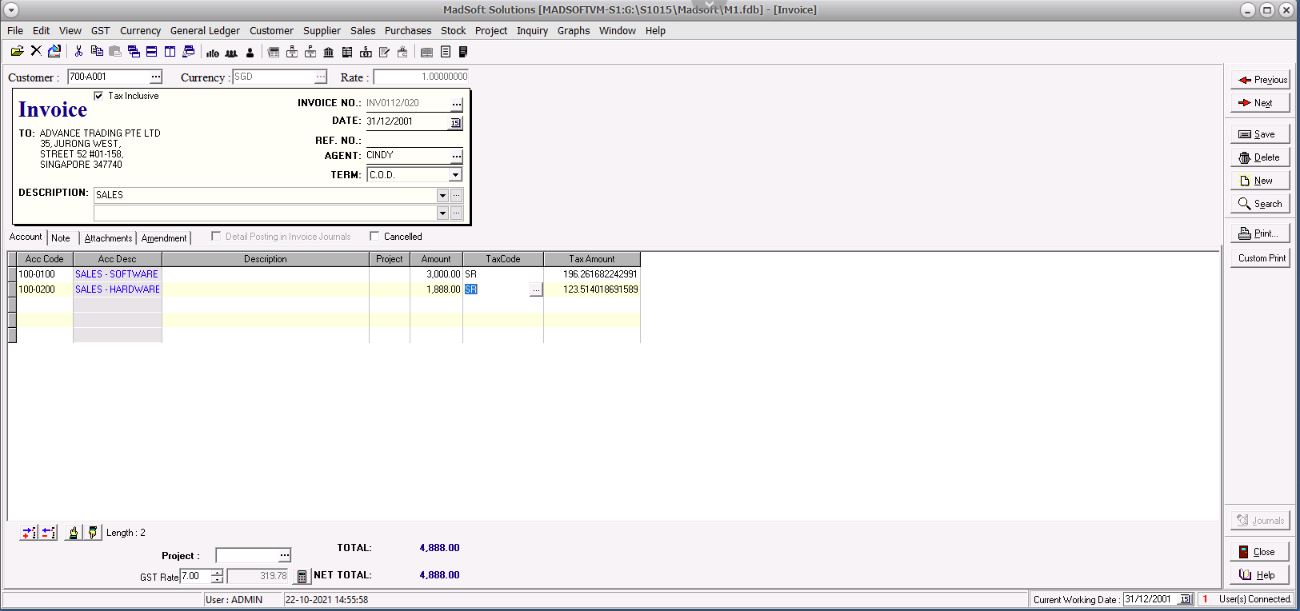Open the date calendar picker icon
The width and height of the screenshot is (1300, 611).
[456, 122]
